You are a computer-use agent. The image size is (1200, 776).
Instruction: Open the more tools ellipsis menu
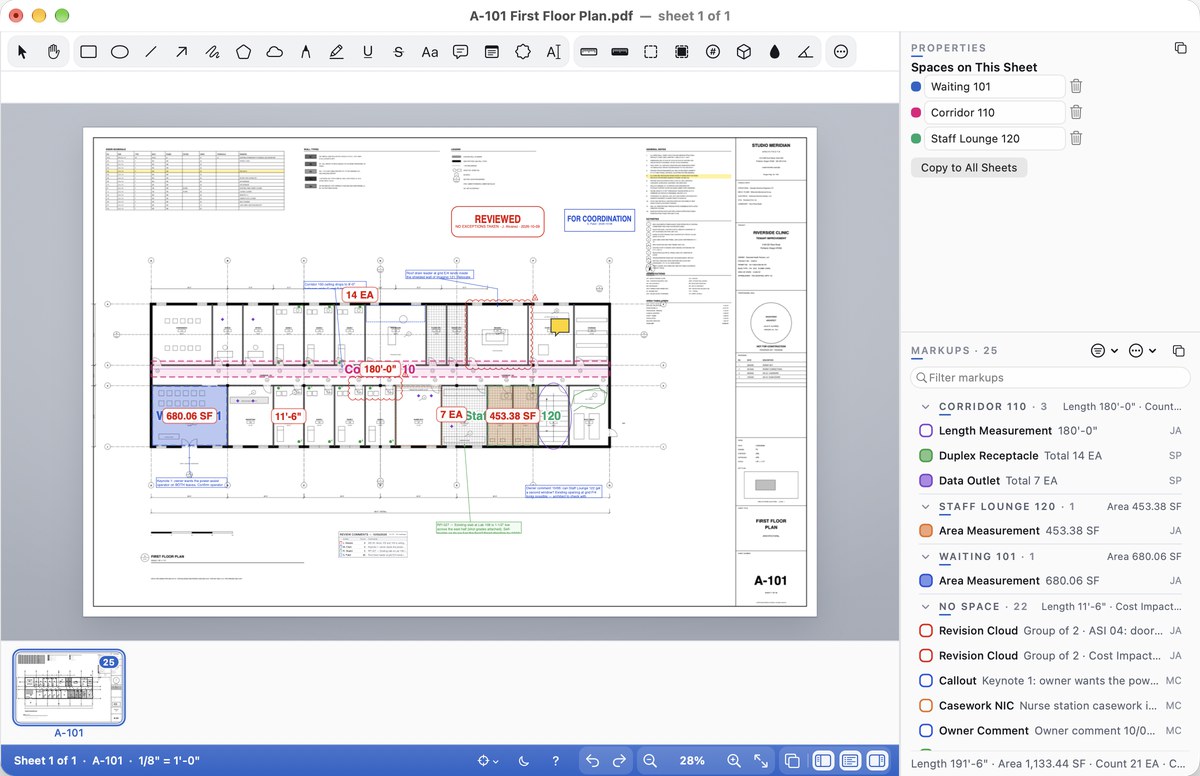click(840, 52)
